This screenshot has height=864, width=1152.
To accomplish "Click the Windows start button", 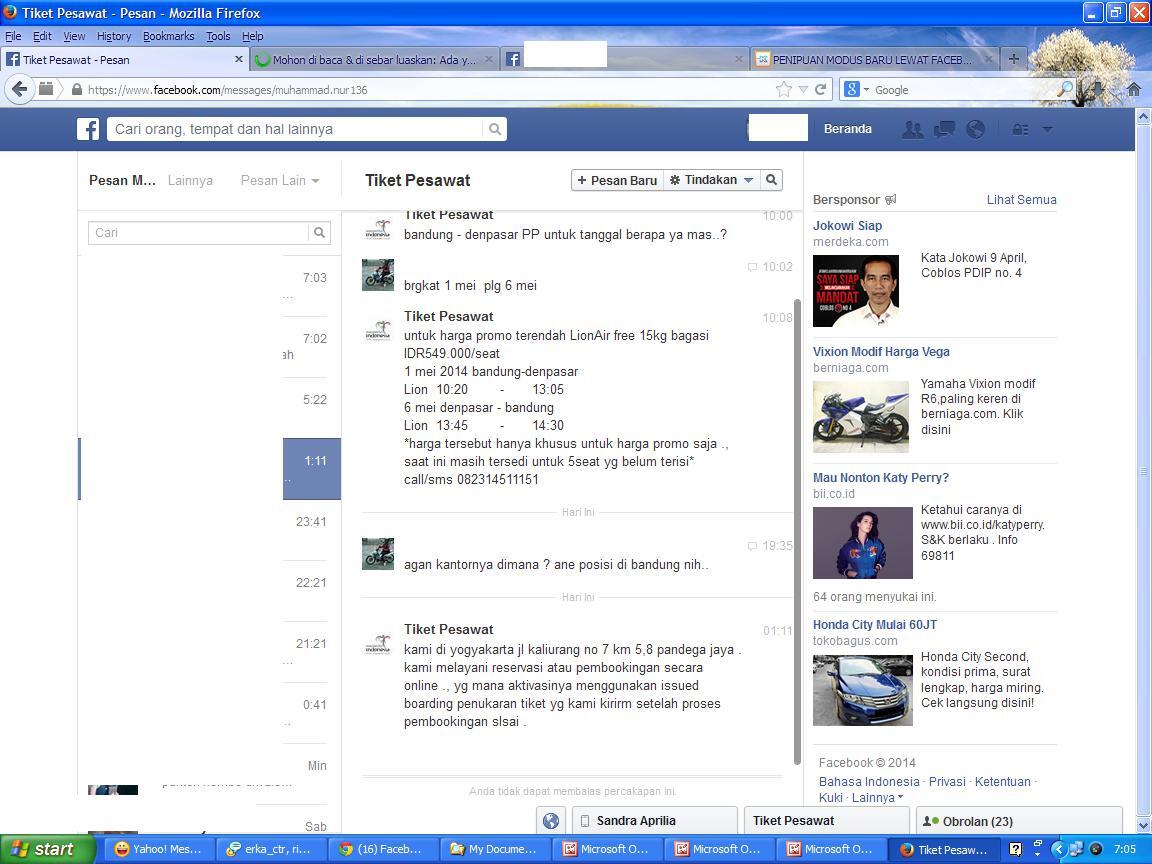I will pyautogui.click(x=48, y=849).
